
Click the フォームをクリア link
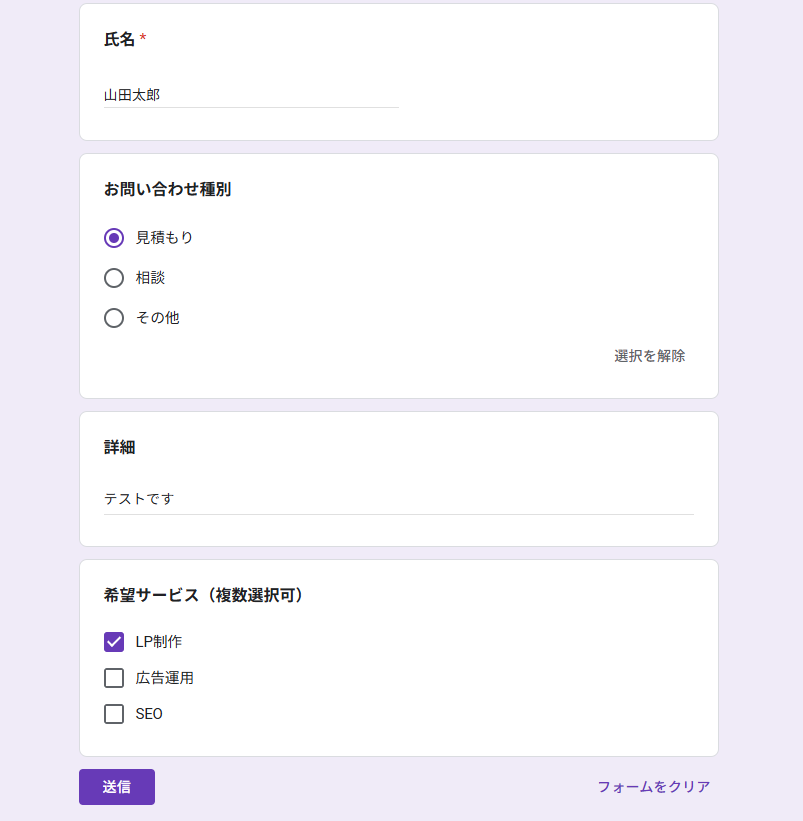[654, 787]
